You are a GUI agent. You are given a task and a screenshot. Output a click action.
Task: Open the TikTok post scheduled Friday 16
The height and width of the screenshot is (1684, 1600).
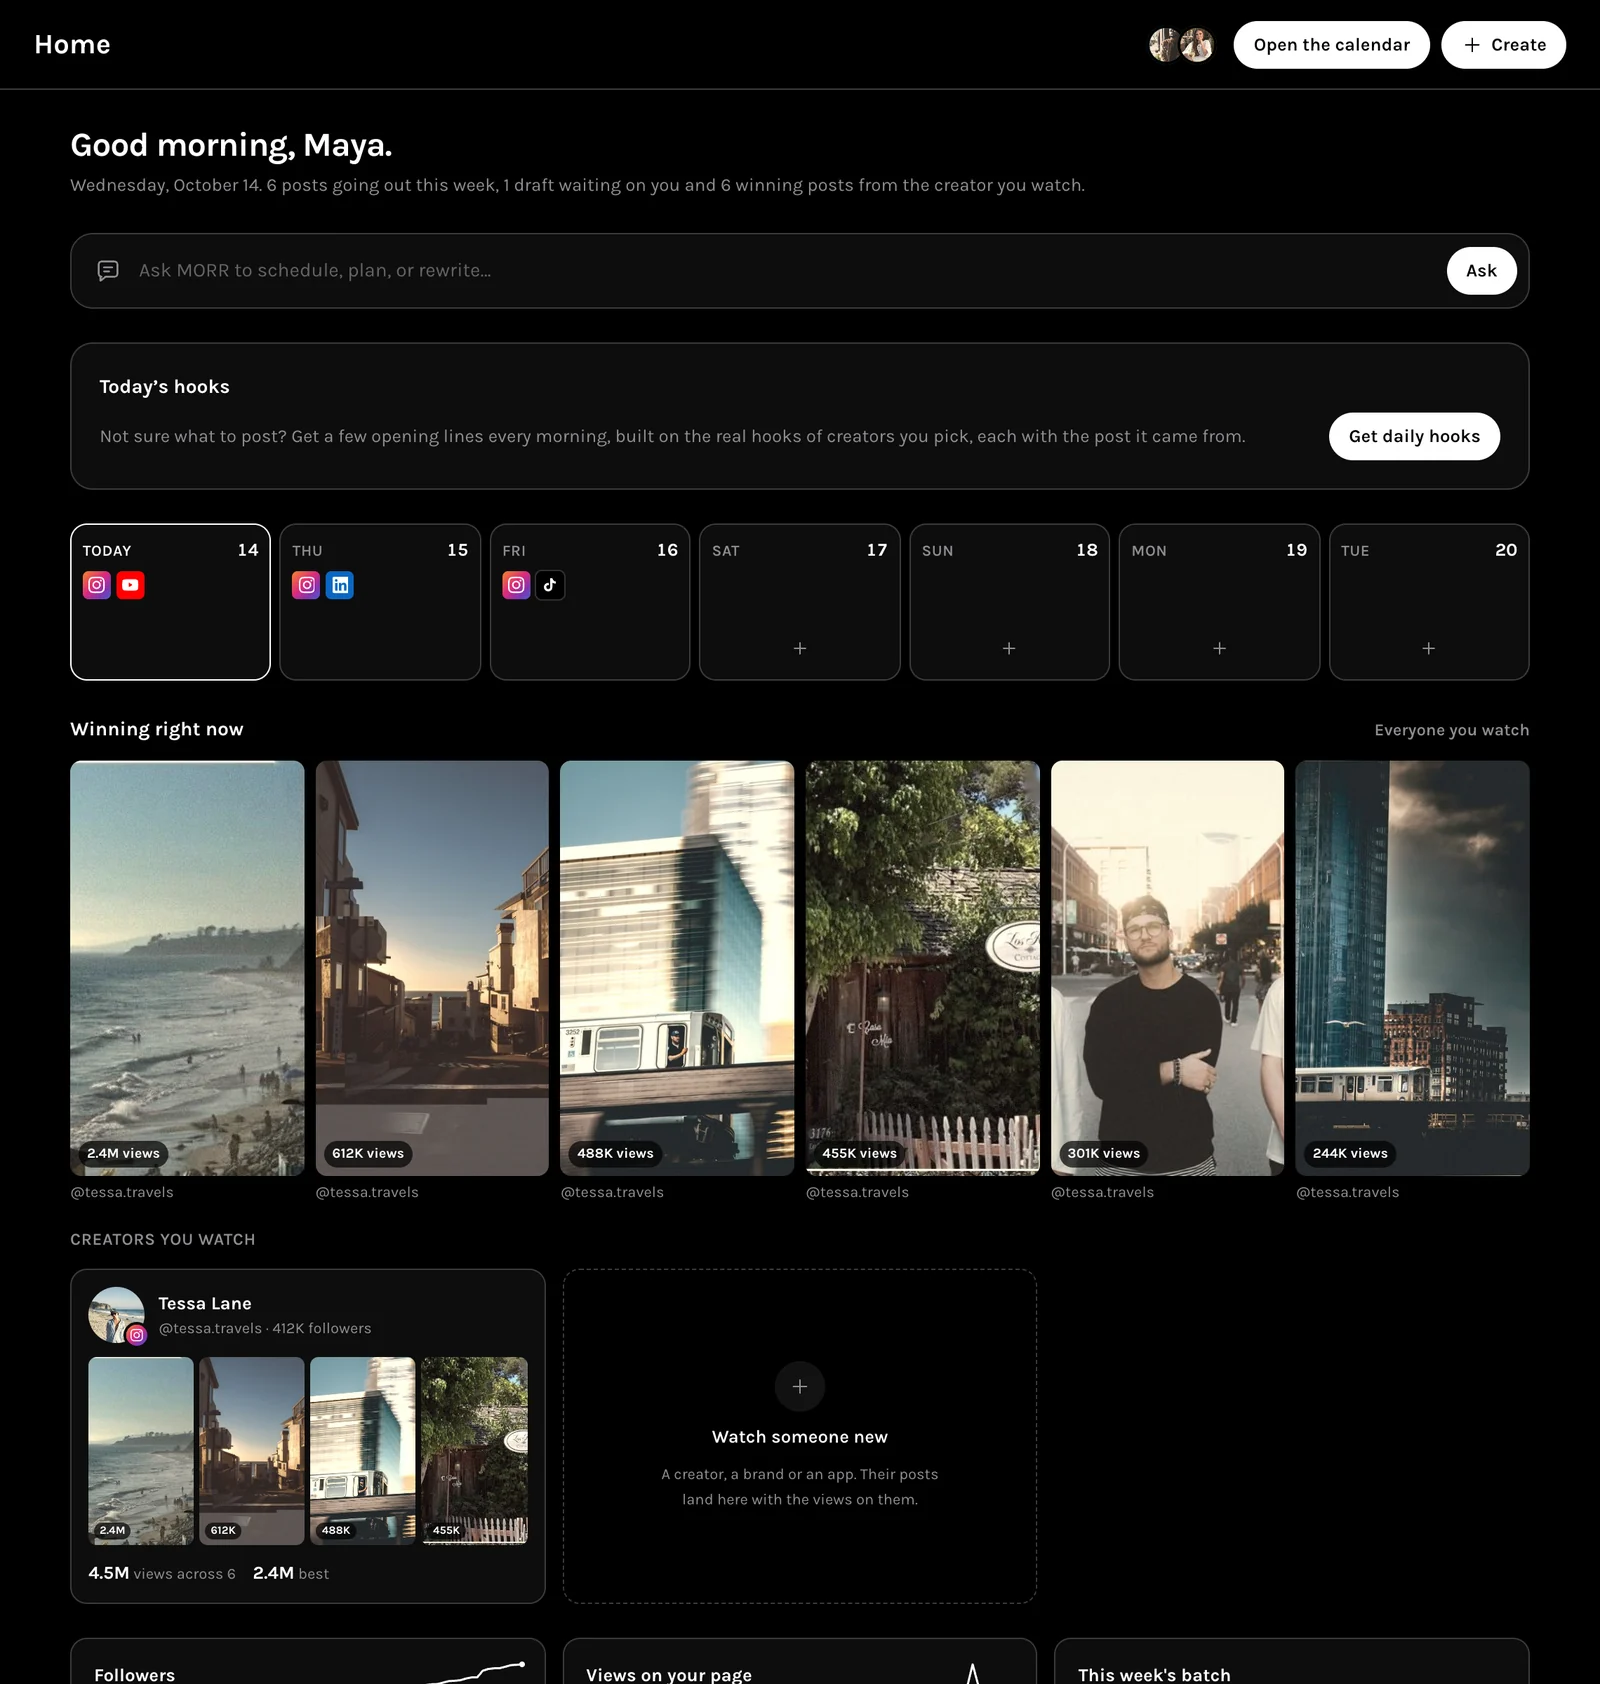550,585
